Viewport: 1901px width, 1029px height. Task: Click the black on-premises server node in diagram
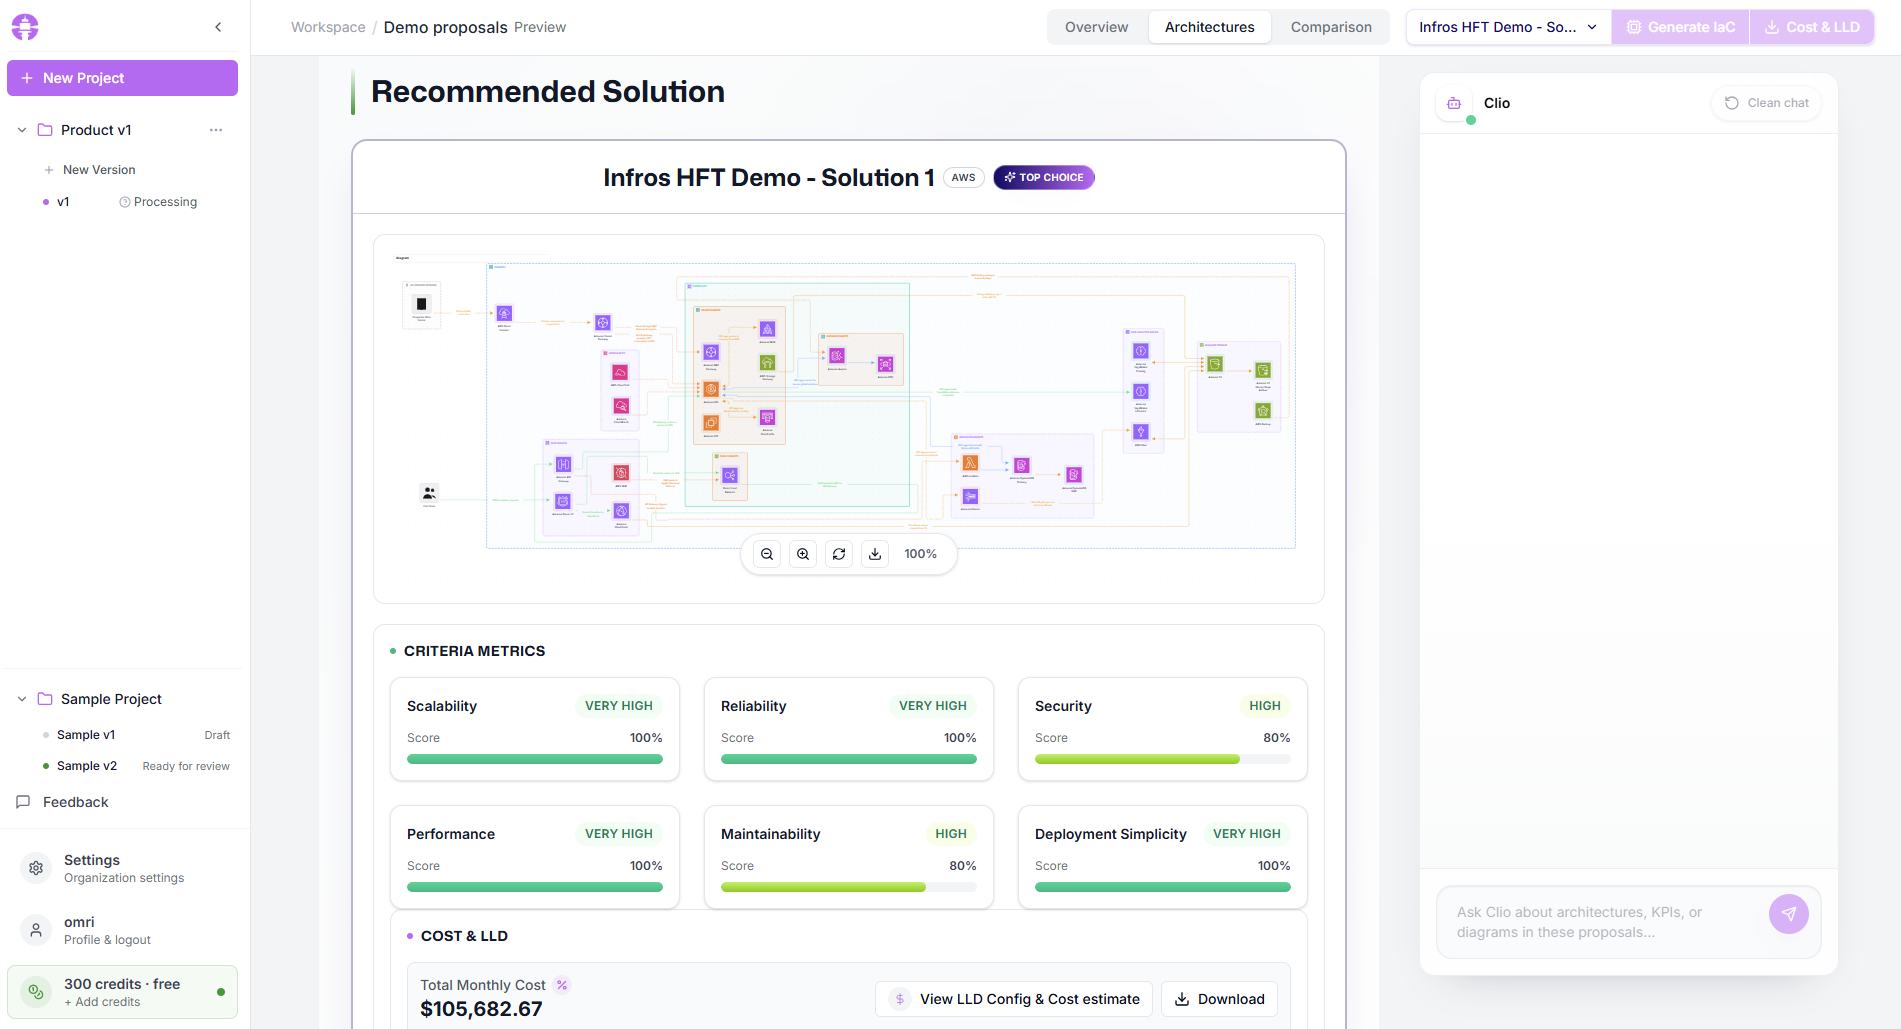[421, 304]
